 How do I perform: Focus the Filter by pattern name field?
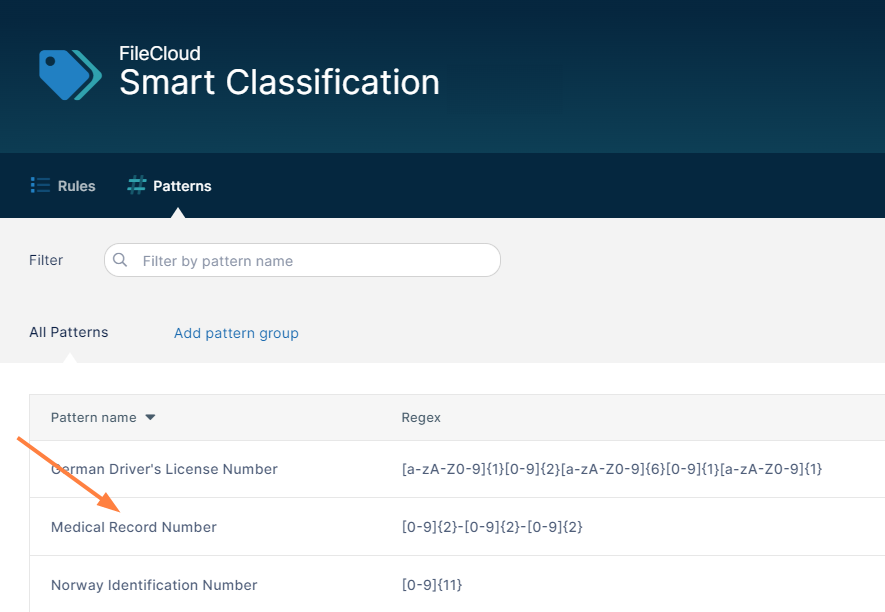pyautogui.click(x=302, y=260)
